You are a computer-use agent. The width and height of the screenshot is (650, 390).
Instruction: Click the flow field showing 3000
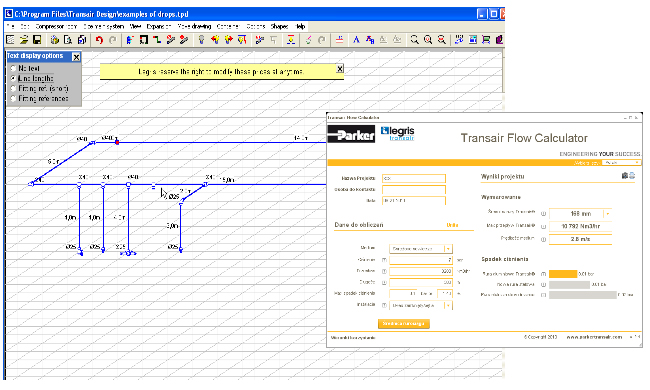(x=421, y=271)
